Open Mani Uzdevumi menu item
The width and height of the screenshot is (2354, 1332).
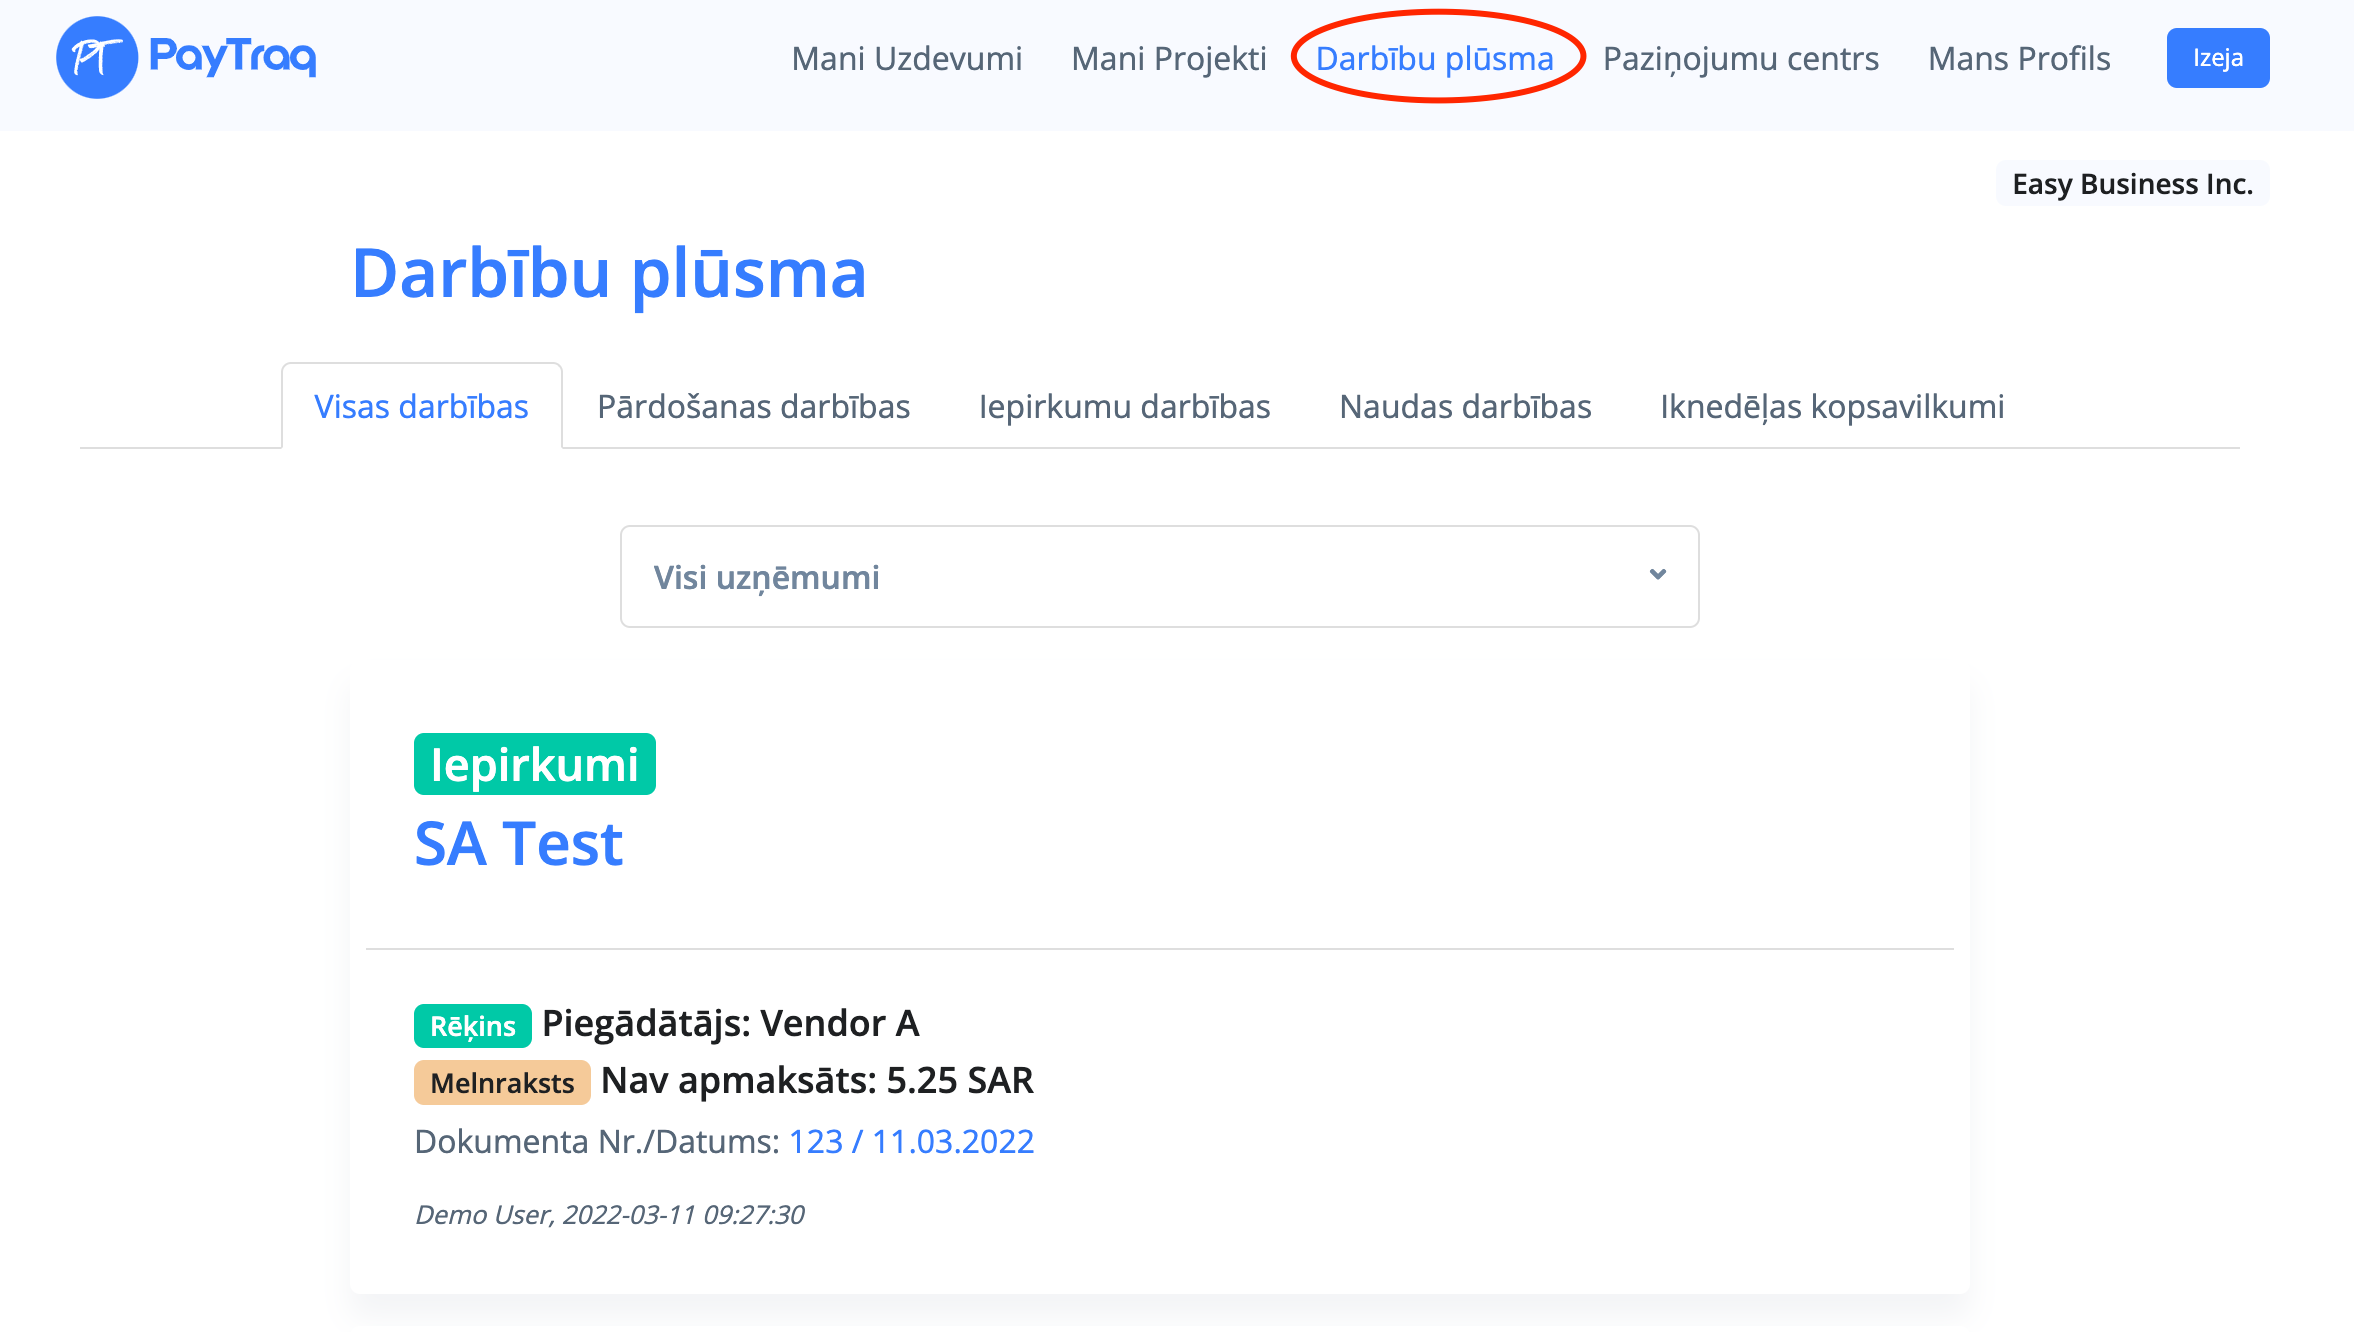click(906, 59)
